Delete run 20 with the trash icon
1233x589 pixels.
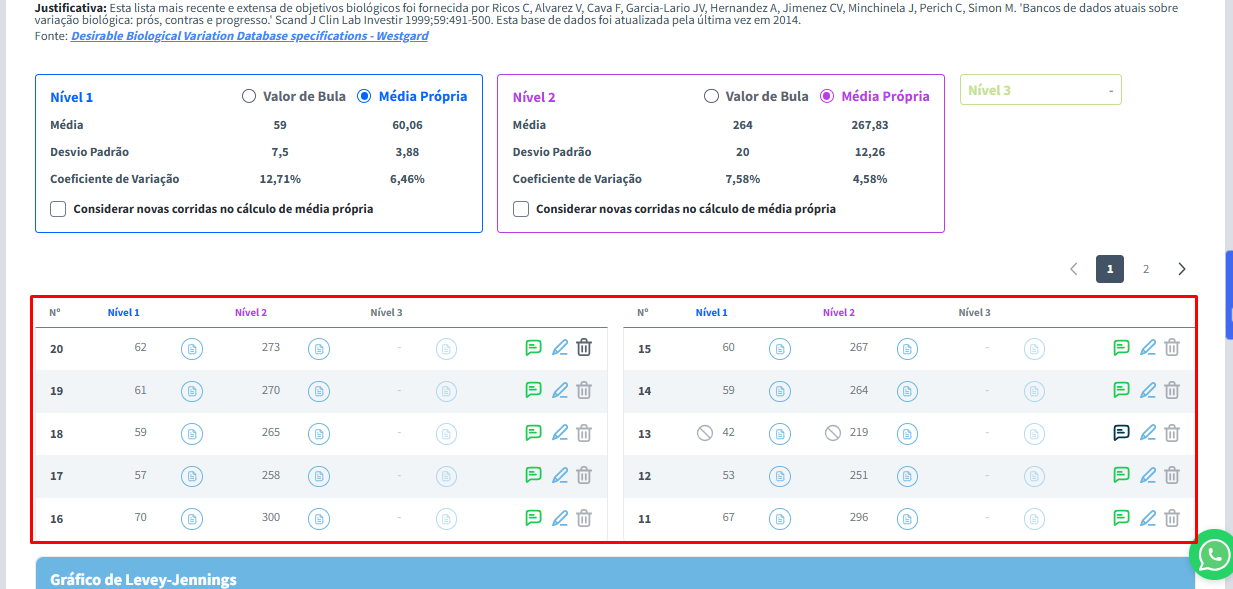tap(584, 348)
